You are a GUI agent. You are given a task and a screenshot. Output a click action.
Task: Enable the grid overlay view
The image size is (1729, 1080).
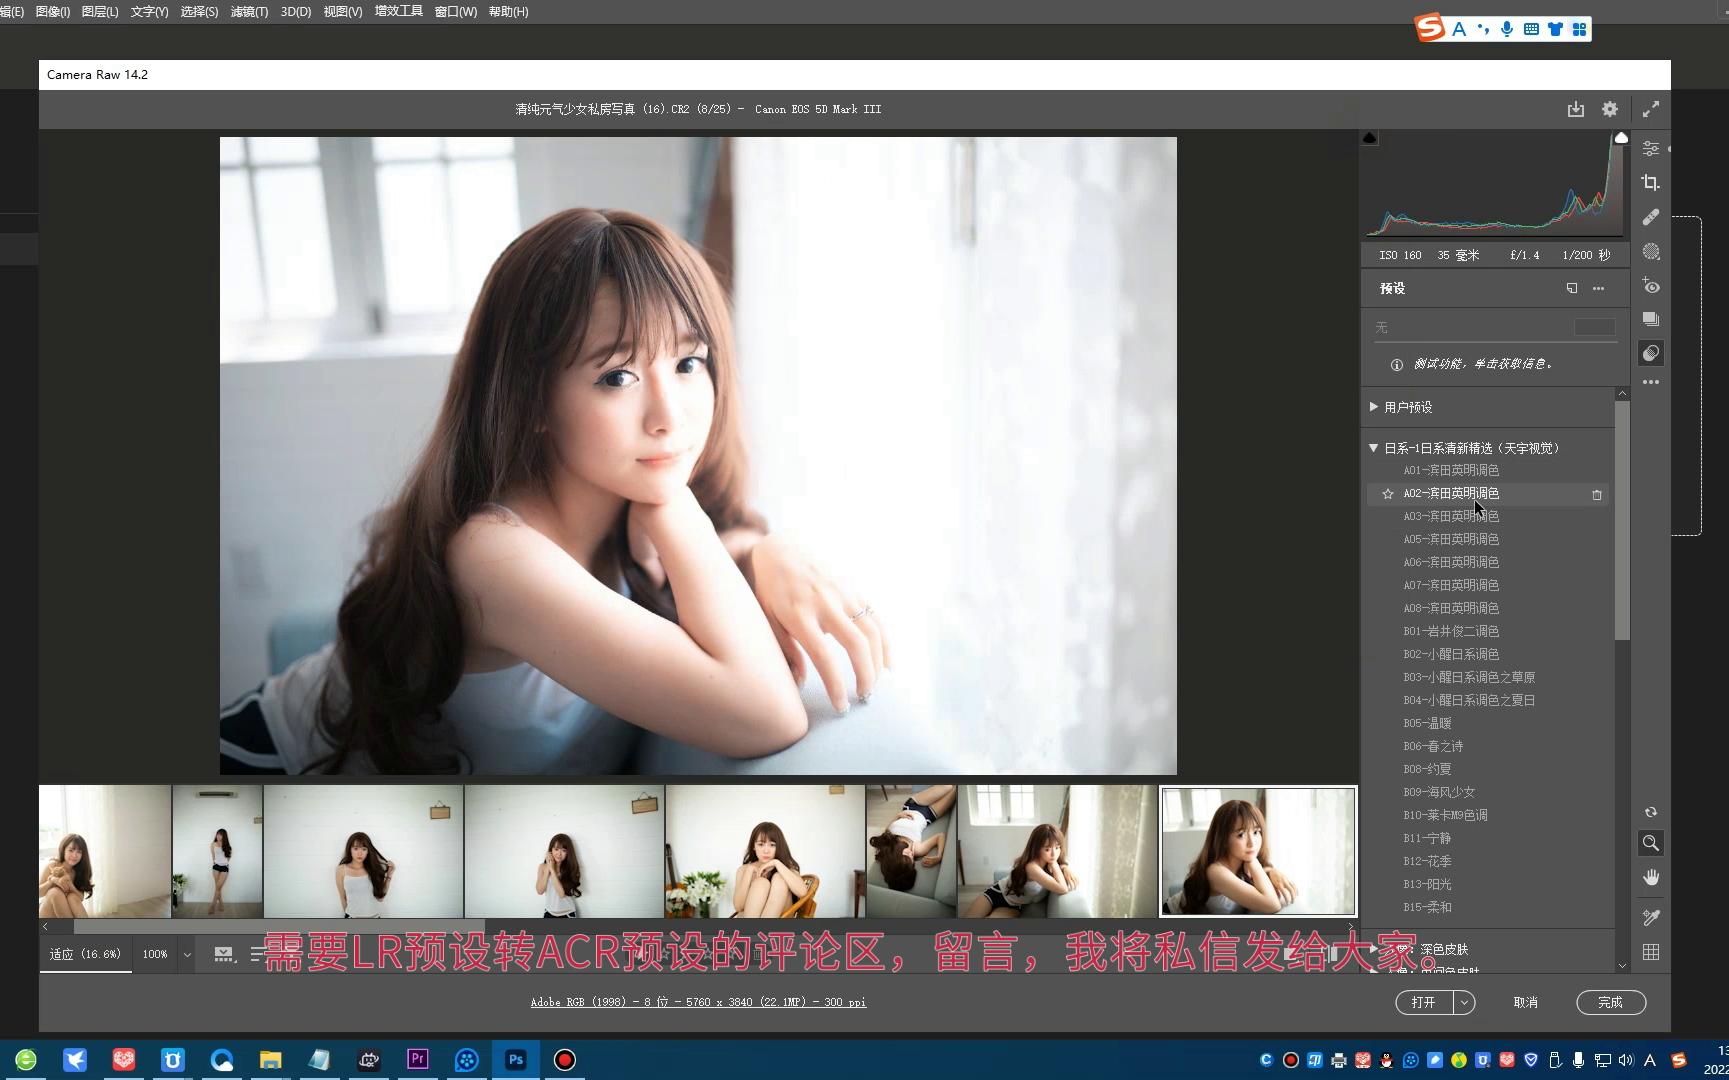1651,952
